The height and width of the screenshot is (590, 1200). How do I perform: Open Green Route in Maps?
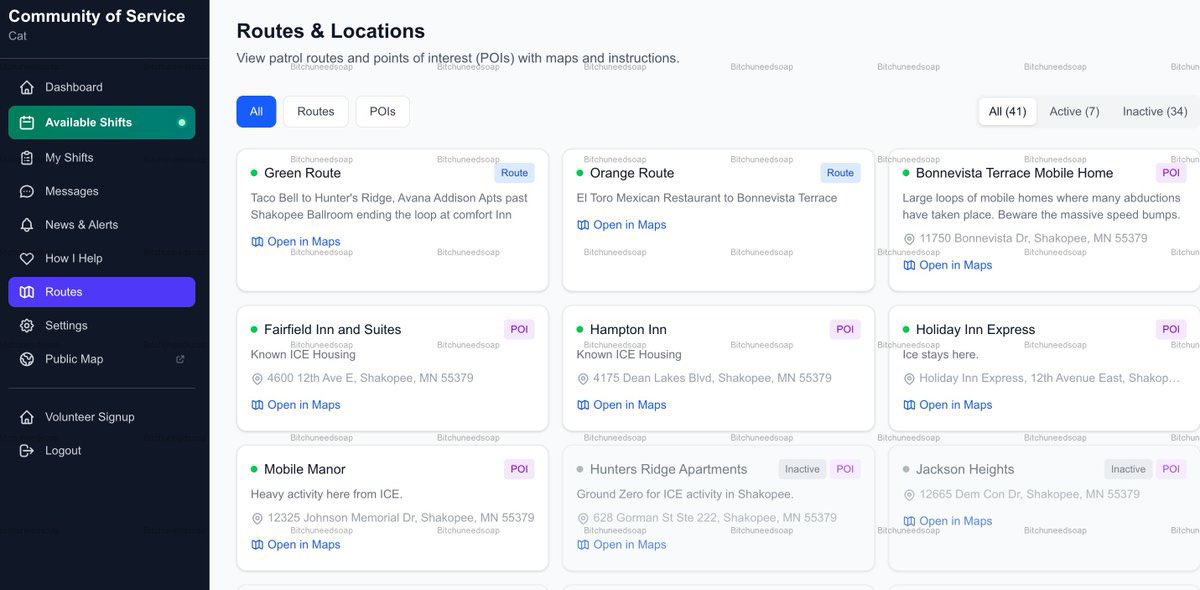click(296, 242)
